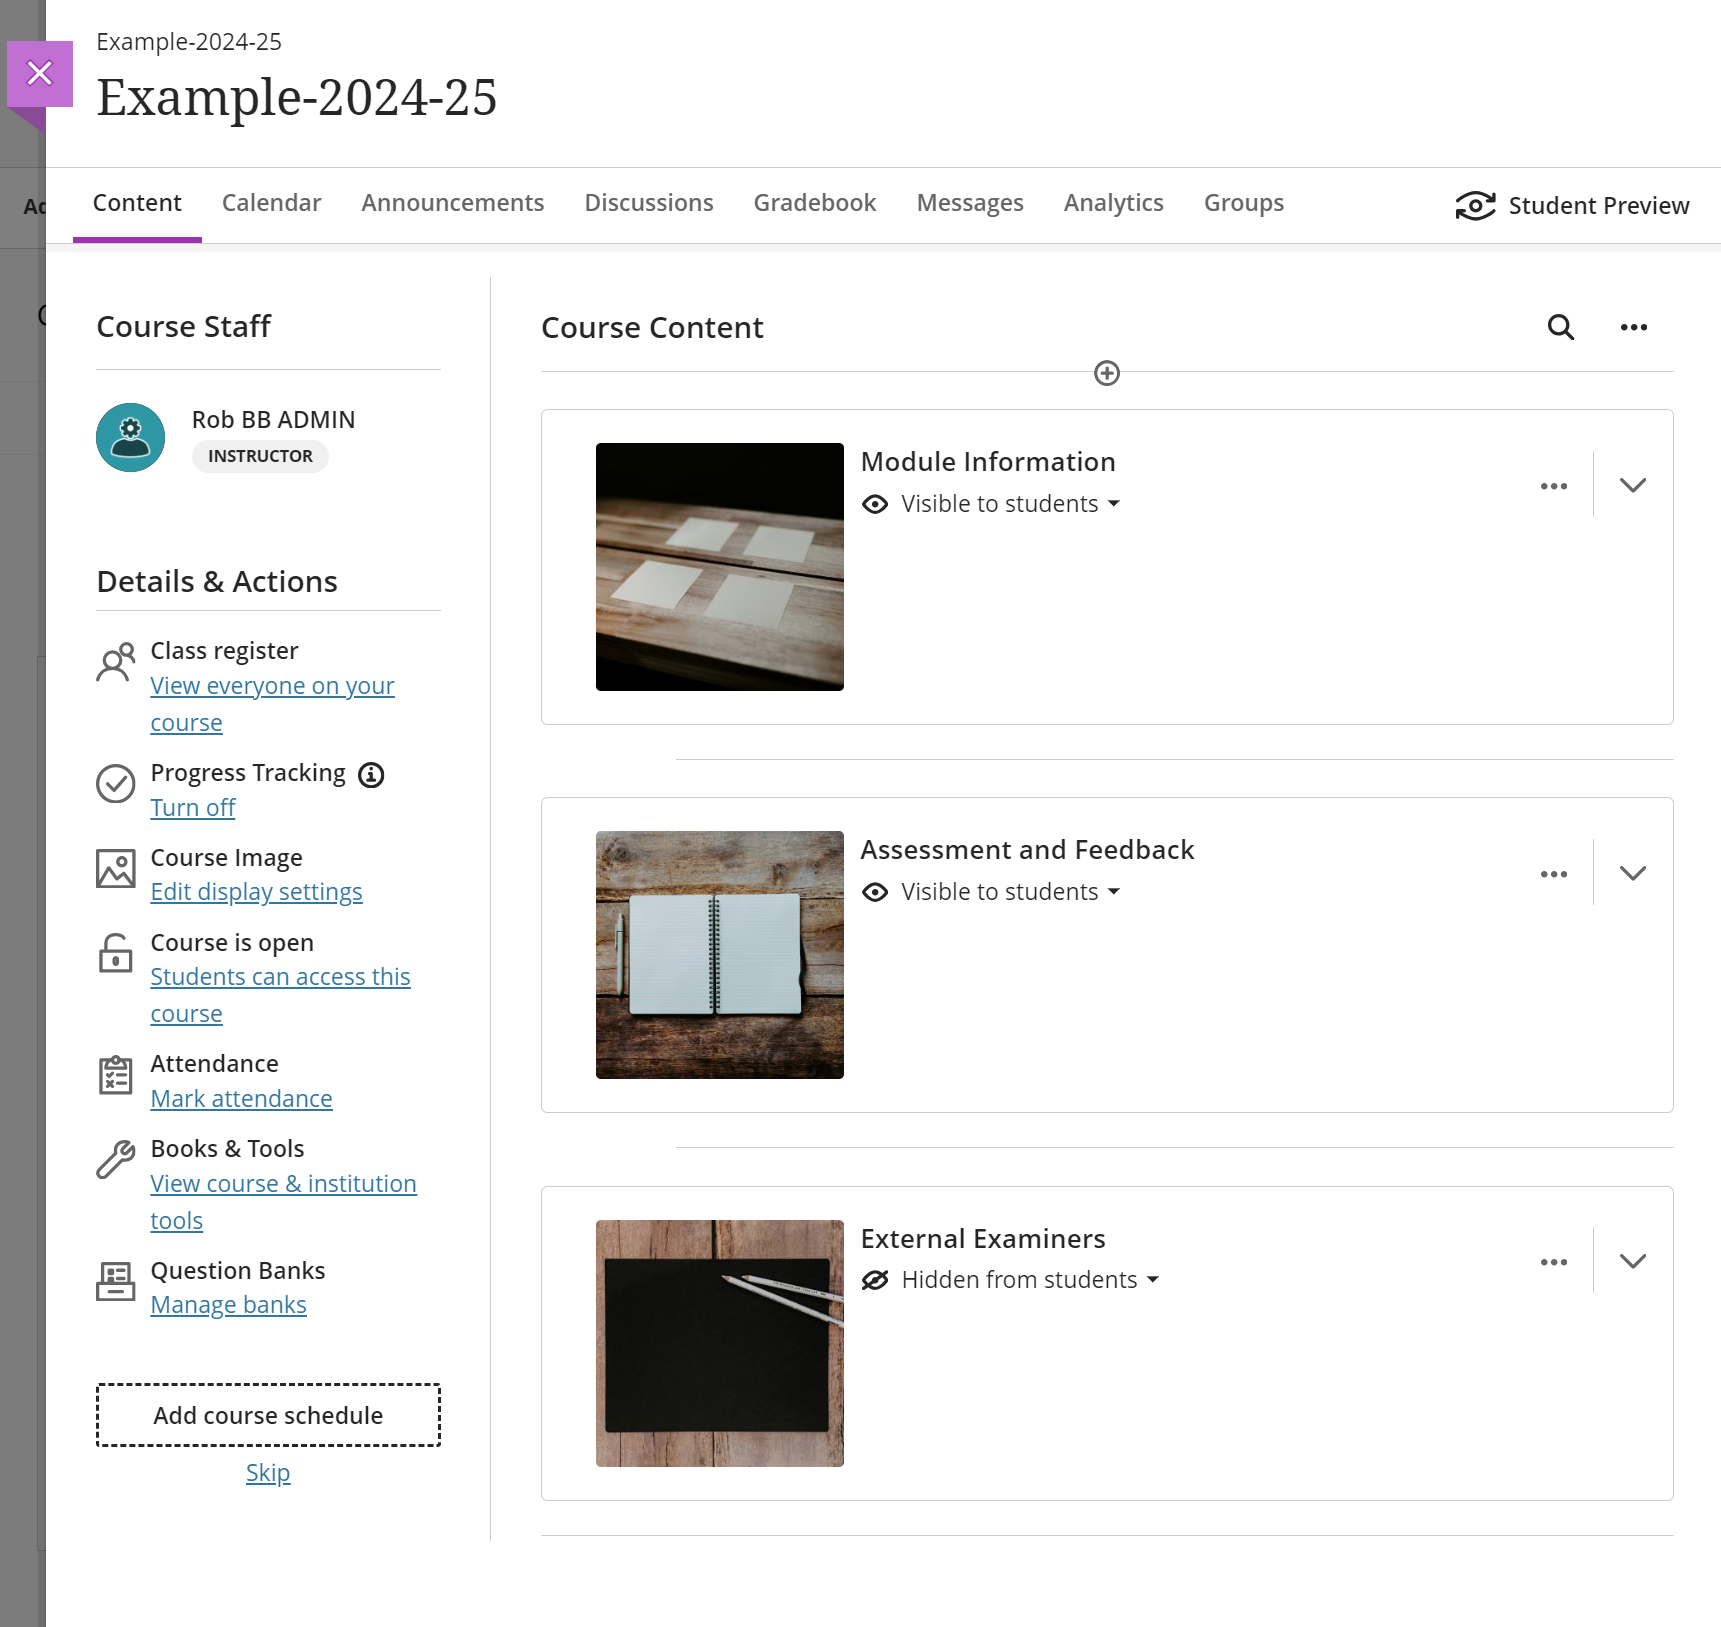Open Module Information visibility dropdown
This screenshot has height=1627, width=1721.
pyautogui.click(x=1010, y=504)
